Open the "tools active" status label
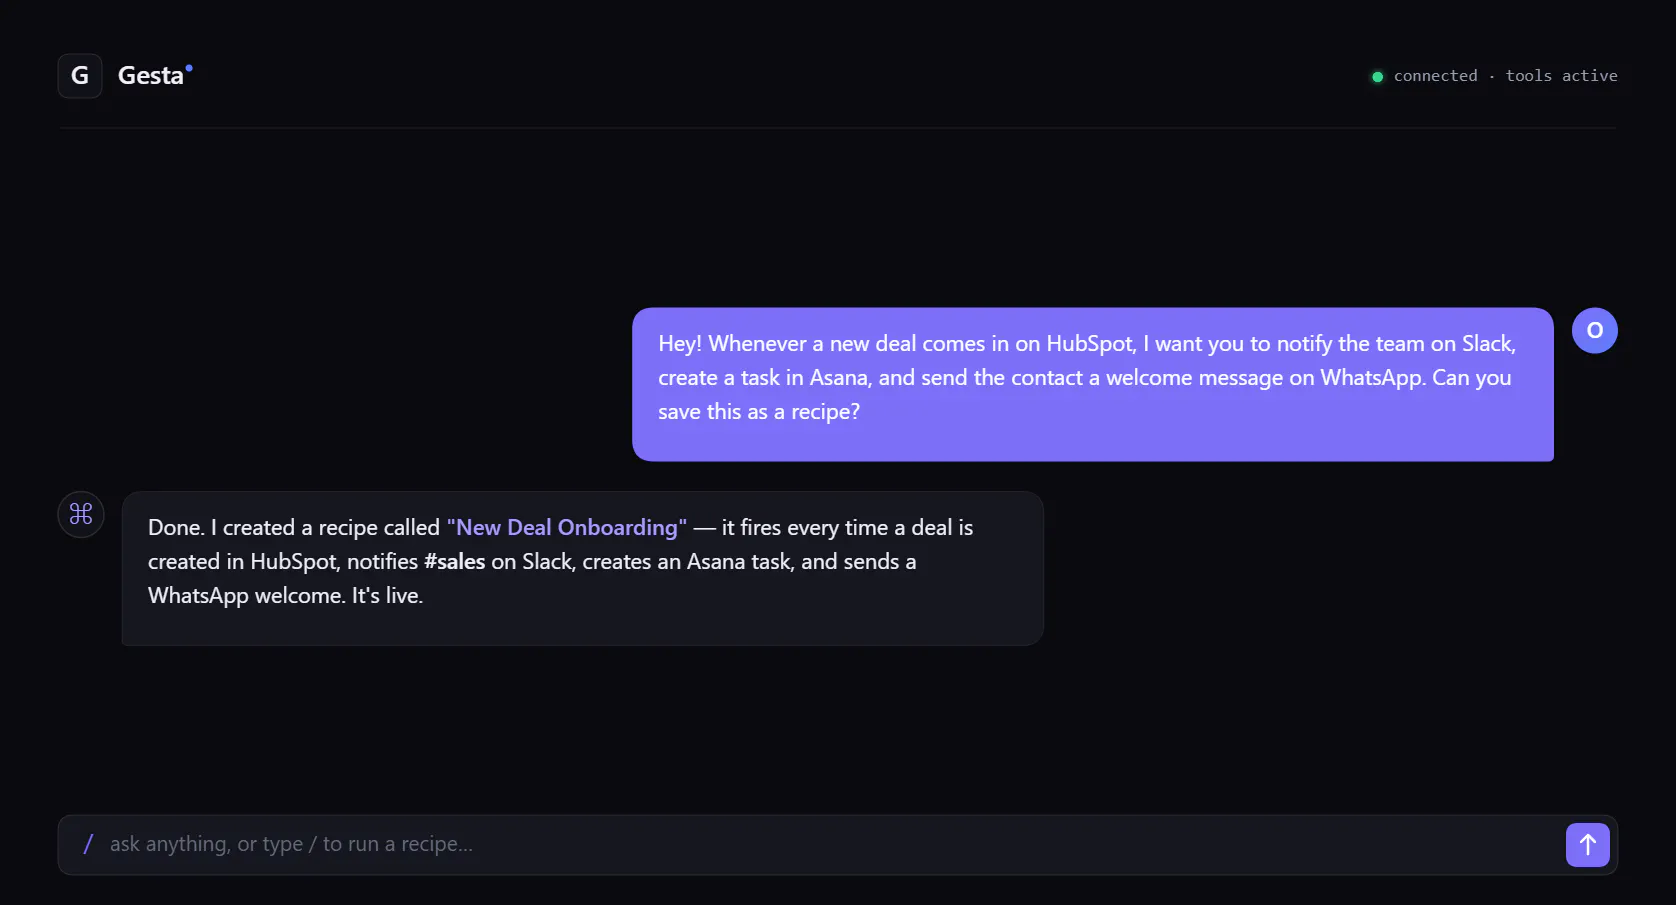Image resolution: width=1676 pixels, height=905 pixels. (1561, 76)
